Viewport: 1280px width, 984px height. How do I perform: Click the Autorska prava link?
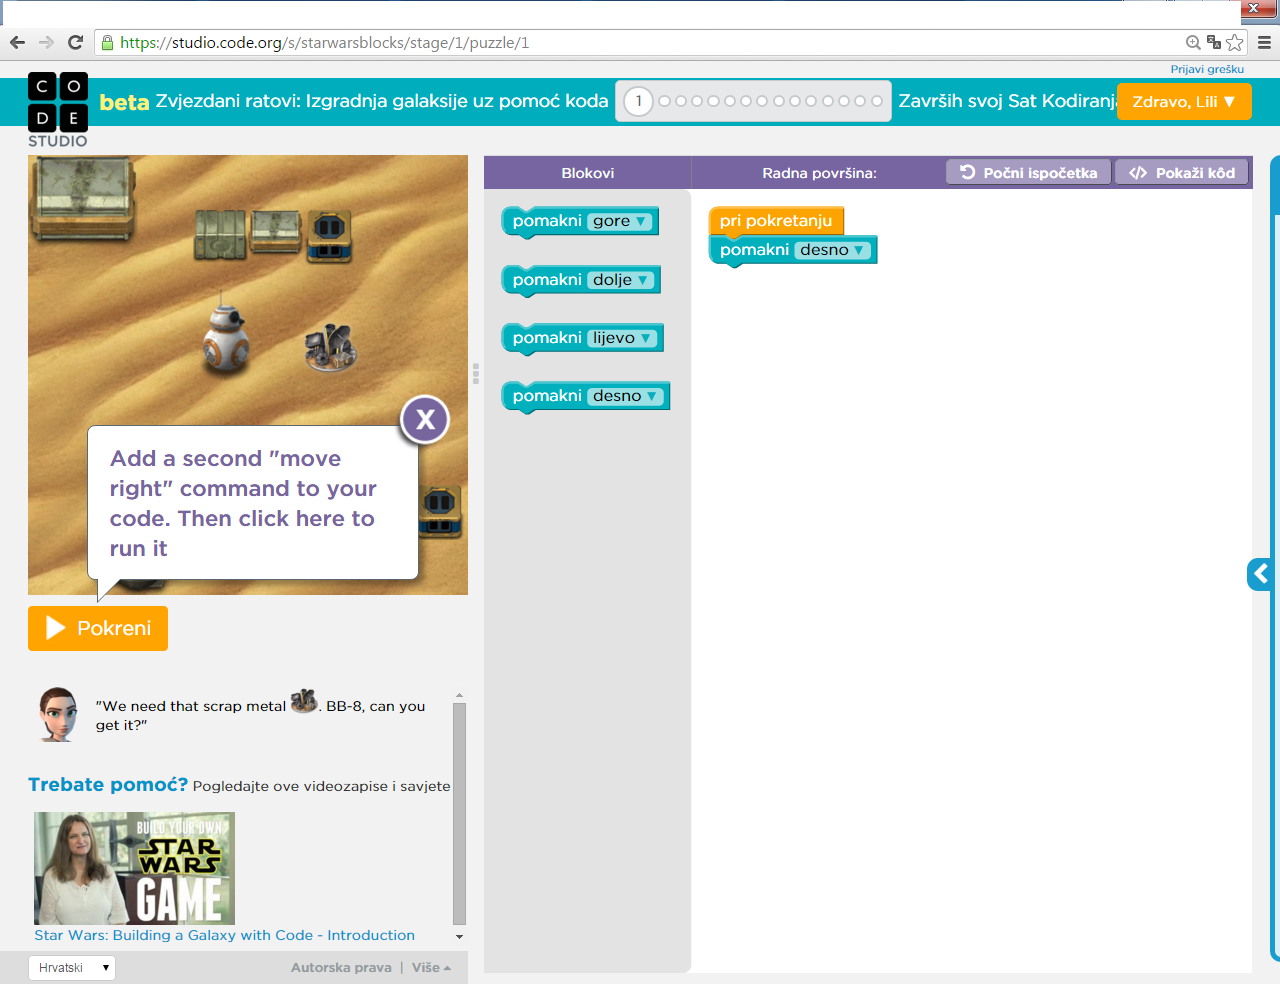click(x=341, y=967)
